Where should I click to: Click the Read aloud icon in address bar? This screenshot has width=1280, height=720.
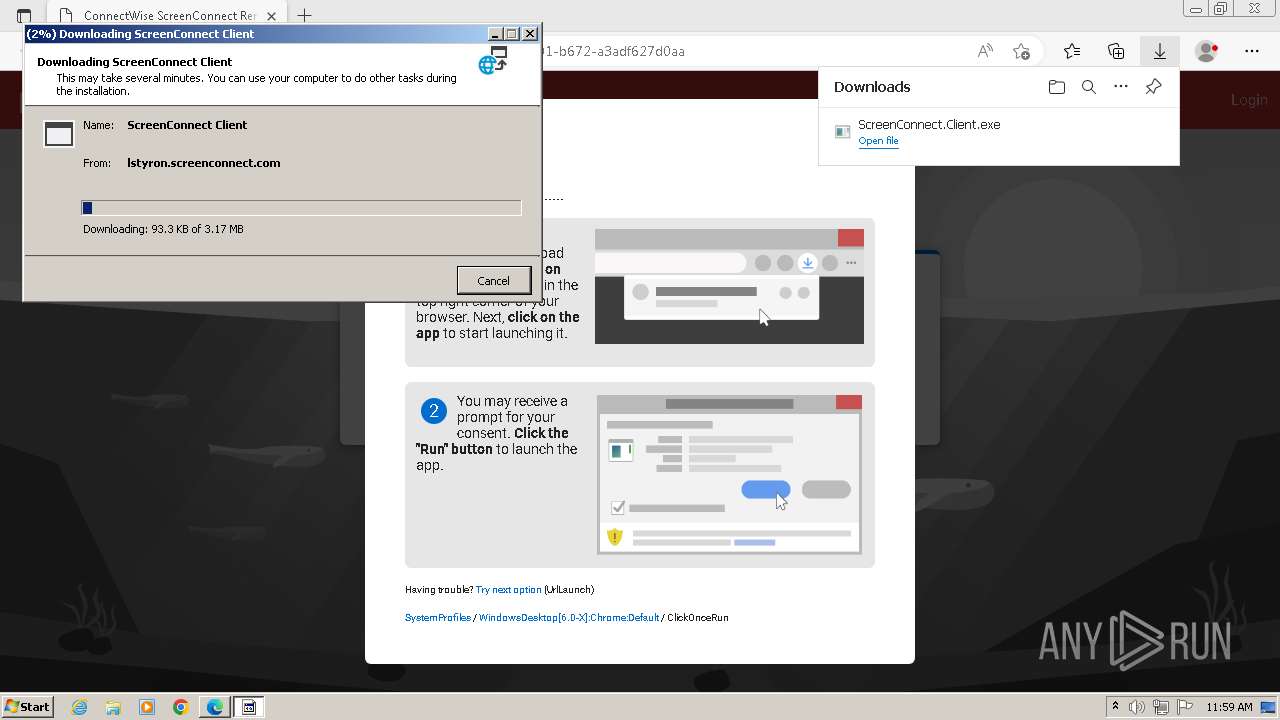(985, 51)
